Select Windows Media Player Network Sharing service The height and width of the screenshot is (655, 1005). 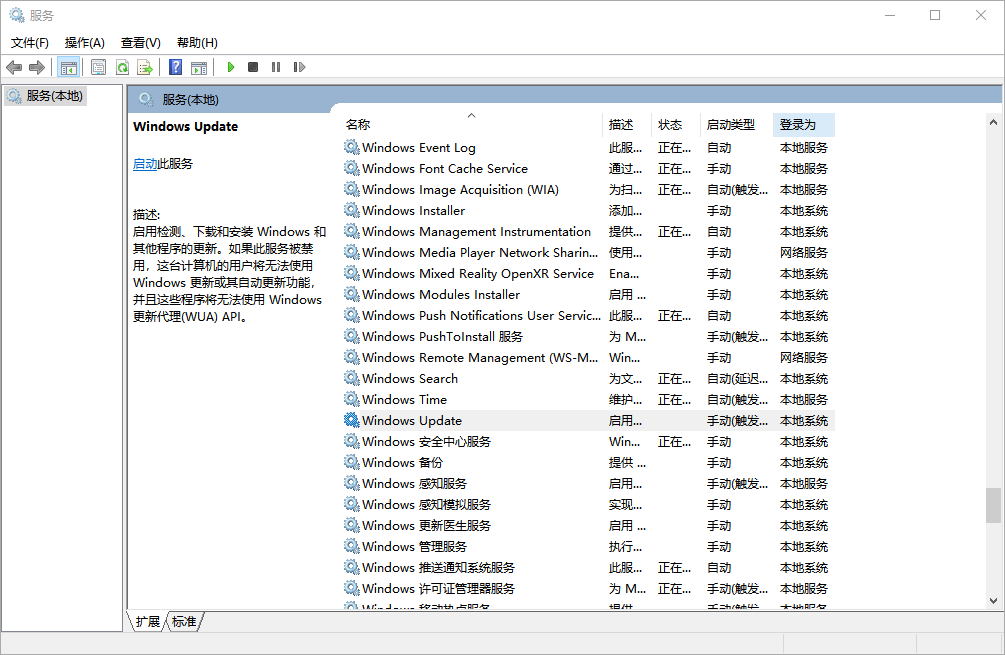point(588,253)
